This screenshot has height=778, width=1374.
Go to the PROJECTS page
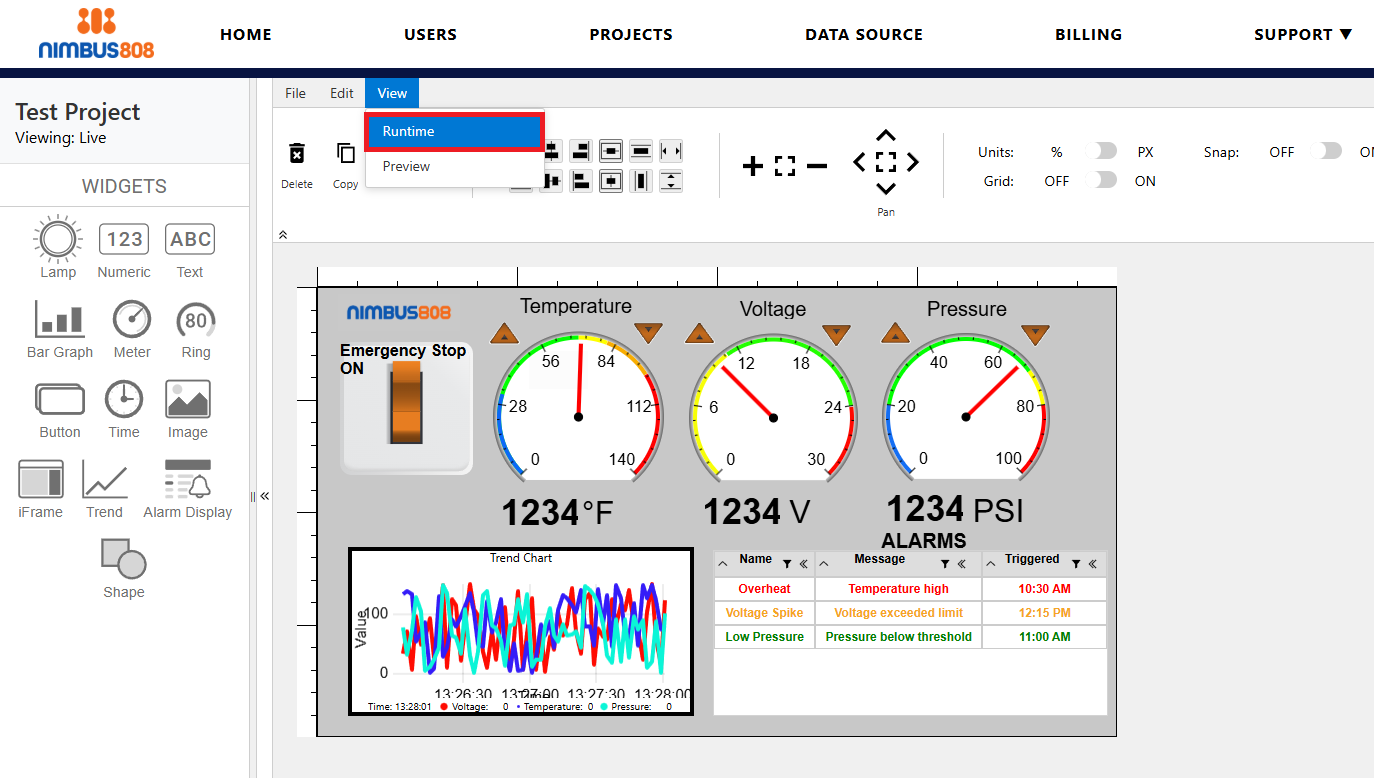[631, 34]
